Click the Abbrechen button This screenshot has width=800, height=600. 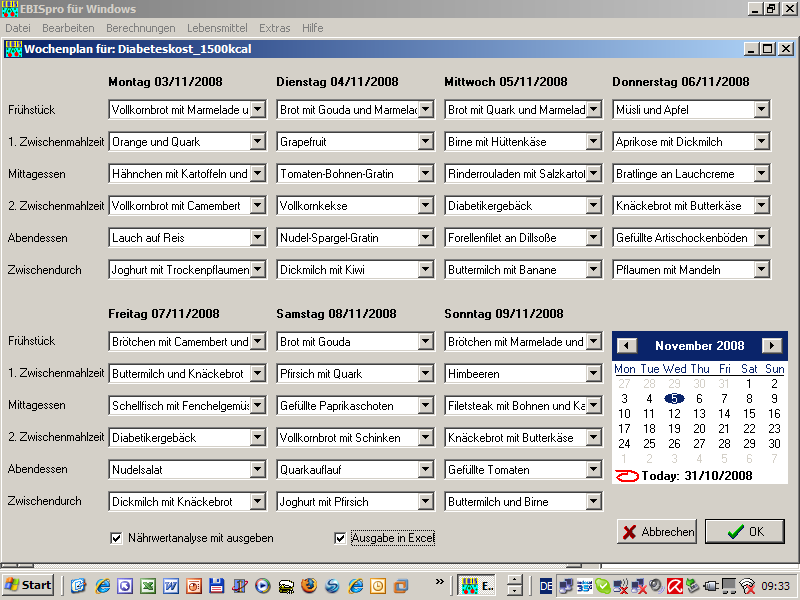(x=657, y=532)
